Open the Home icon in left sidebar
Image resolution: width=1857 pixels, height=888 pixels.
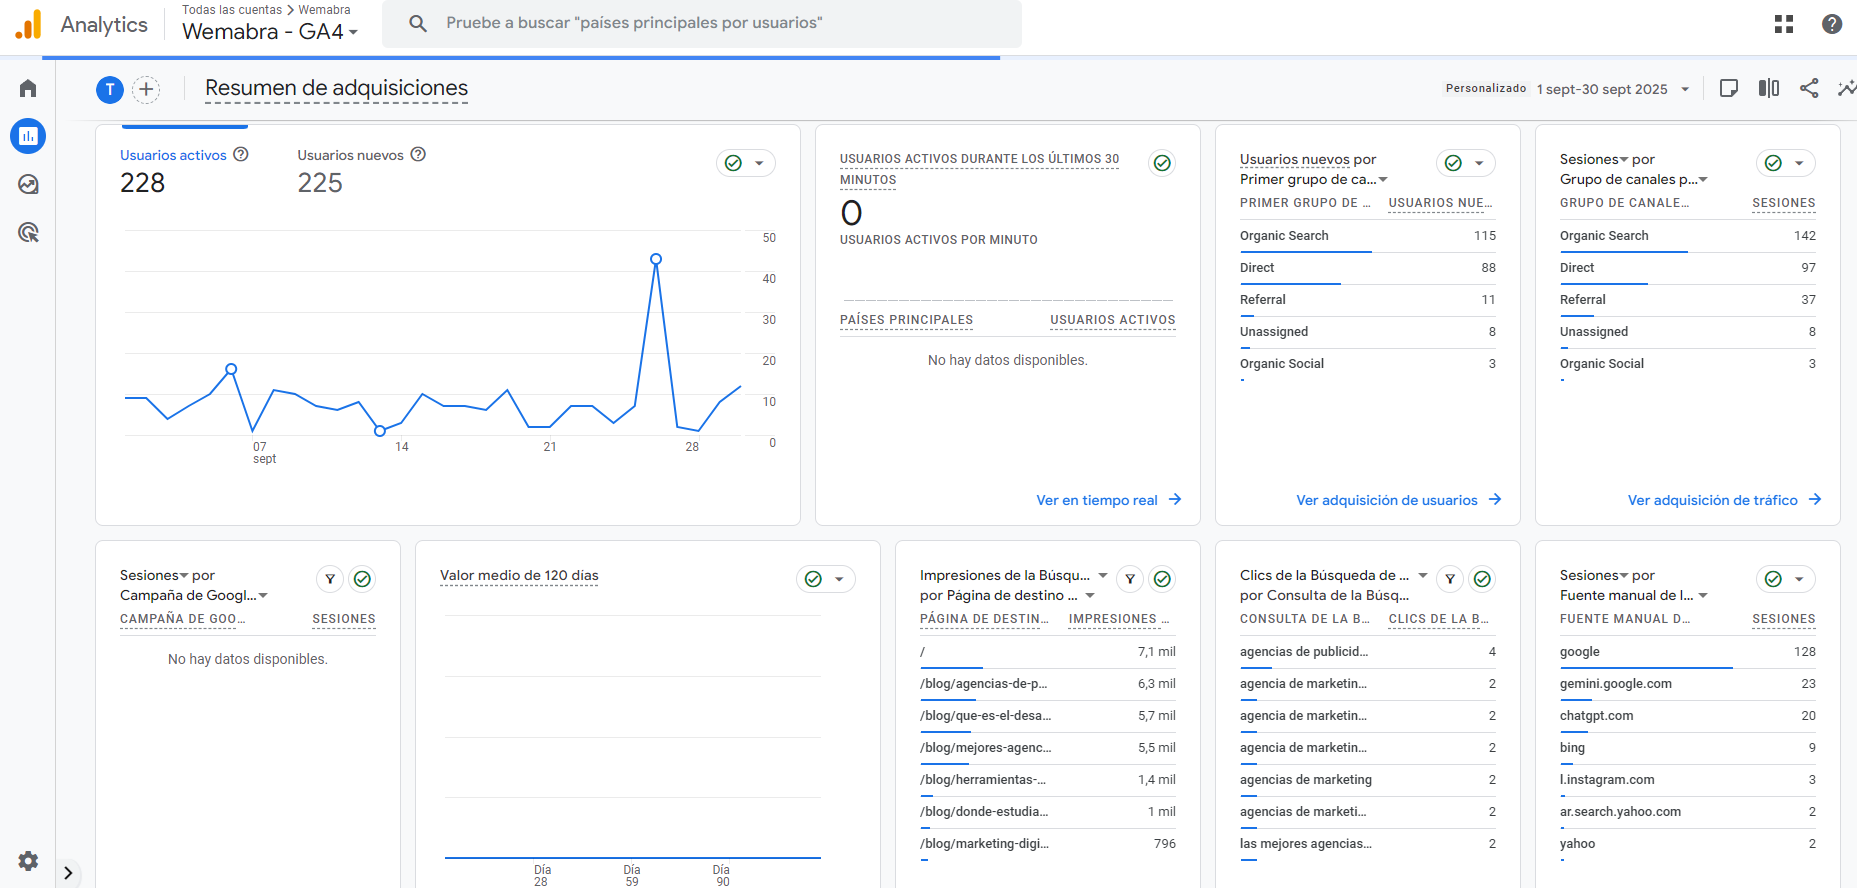tap(28, 89)
